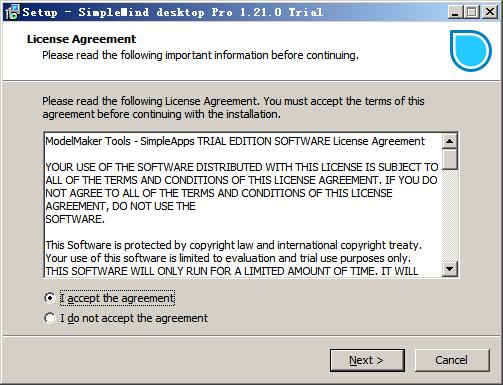Click the license scroll up arrow
The width and height of the screenshot is (503, 385).
pos(450,141)
